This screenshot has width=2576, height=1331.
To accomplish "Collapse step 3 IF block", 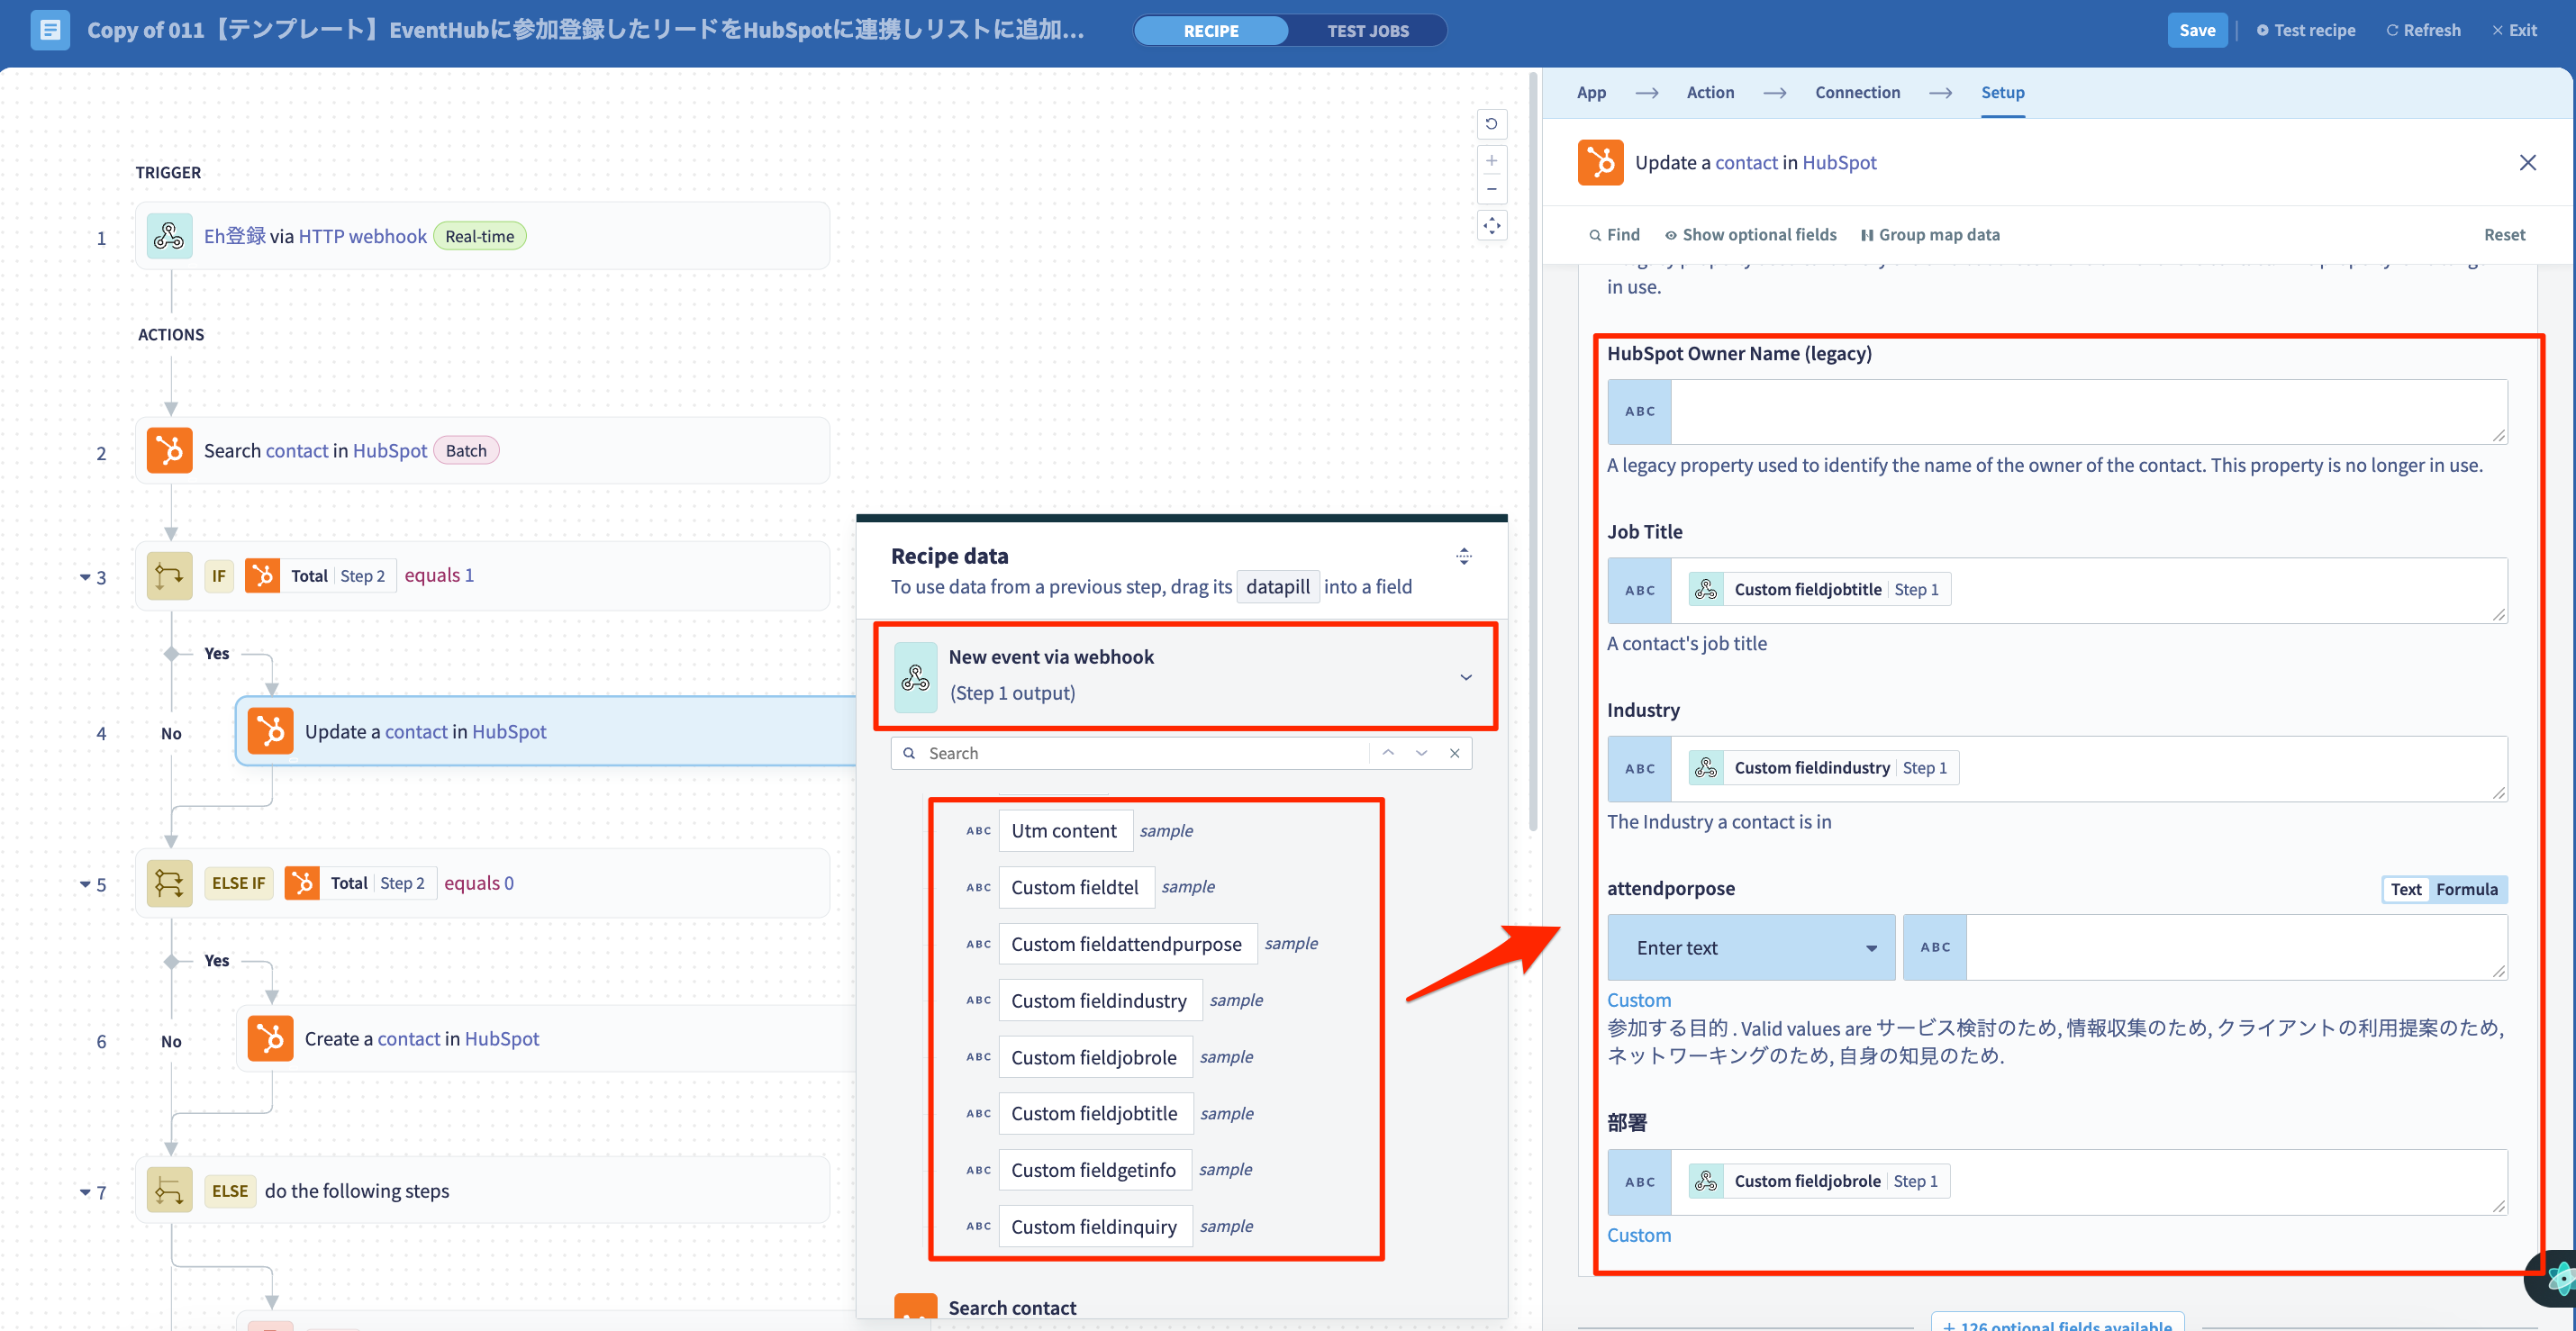I will pyautogui.click(x=85, y=577).
